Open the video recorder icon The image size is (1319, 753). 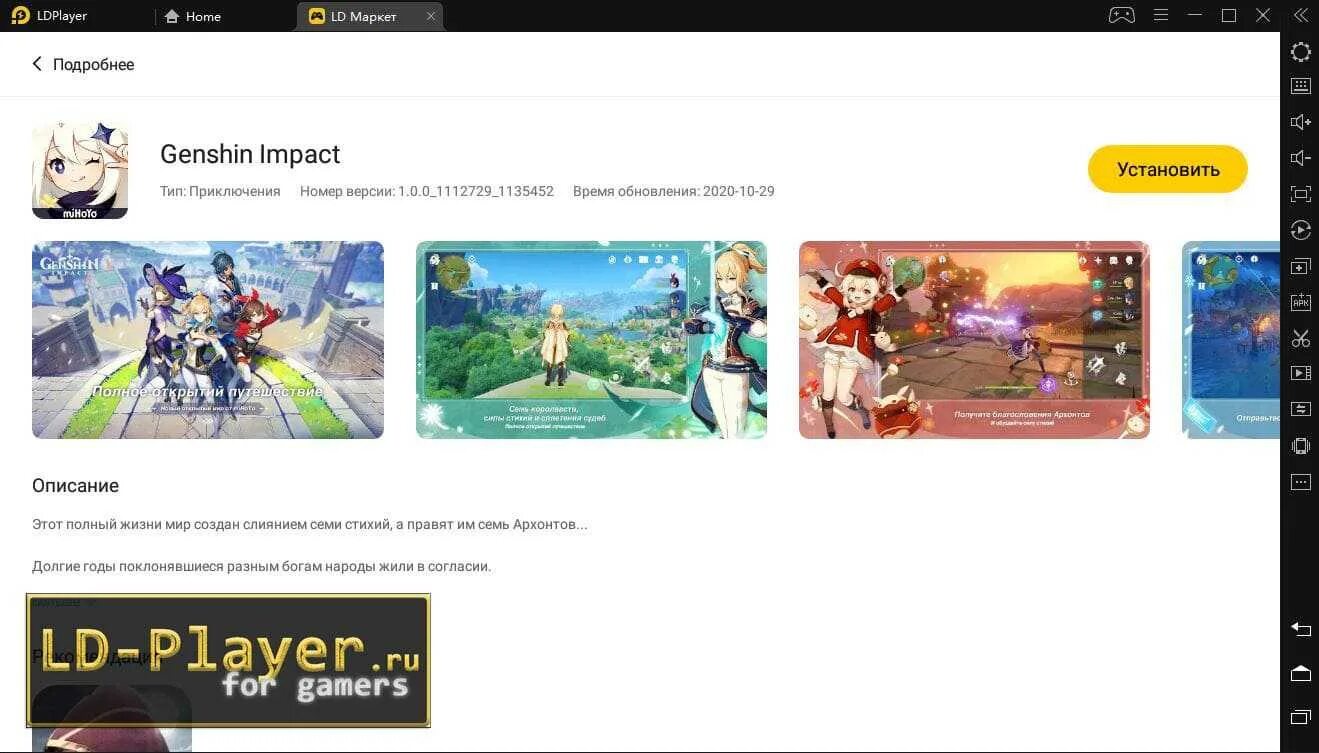1300,373
